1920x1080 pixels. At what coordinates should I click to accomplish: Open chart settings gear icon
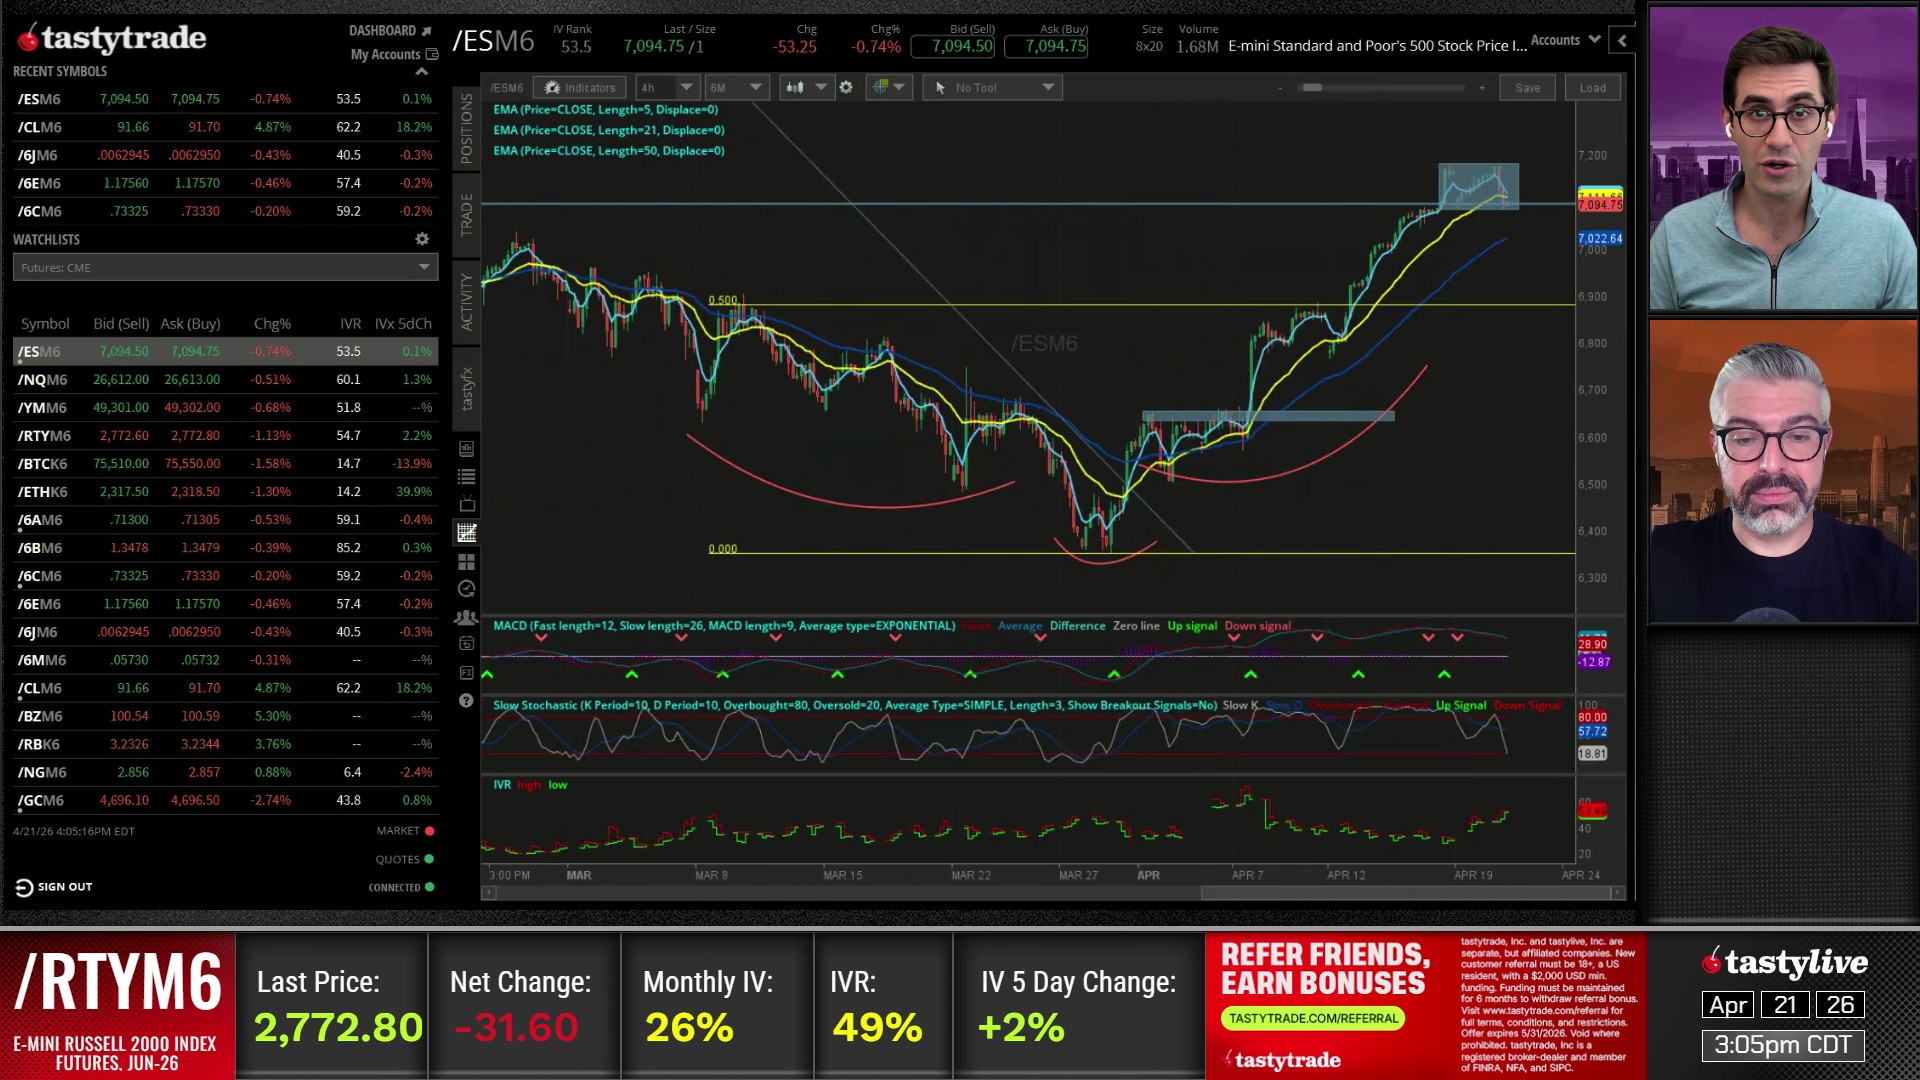point(846,88)
